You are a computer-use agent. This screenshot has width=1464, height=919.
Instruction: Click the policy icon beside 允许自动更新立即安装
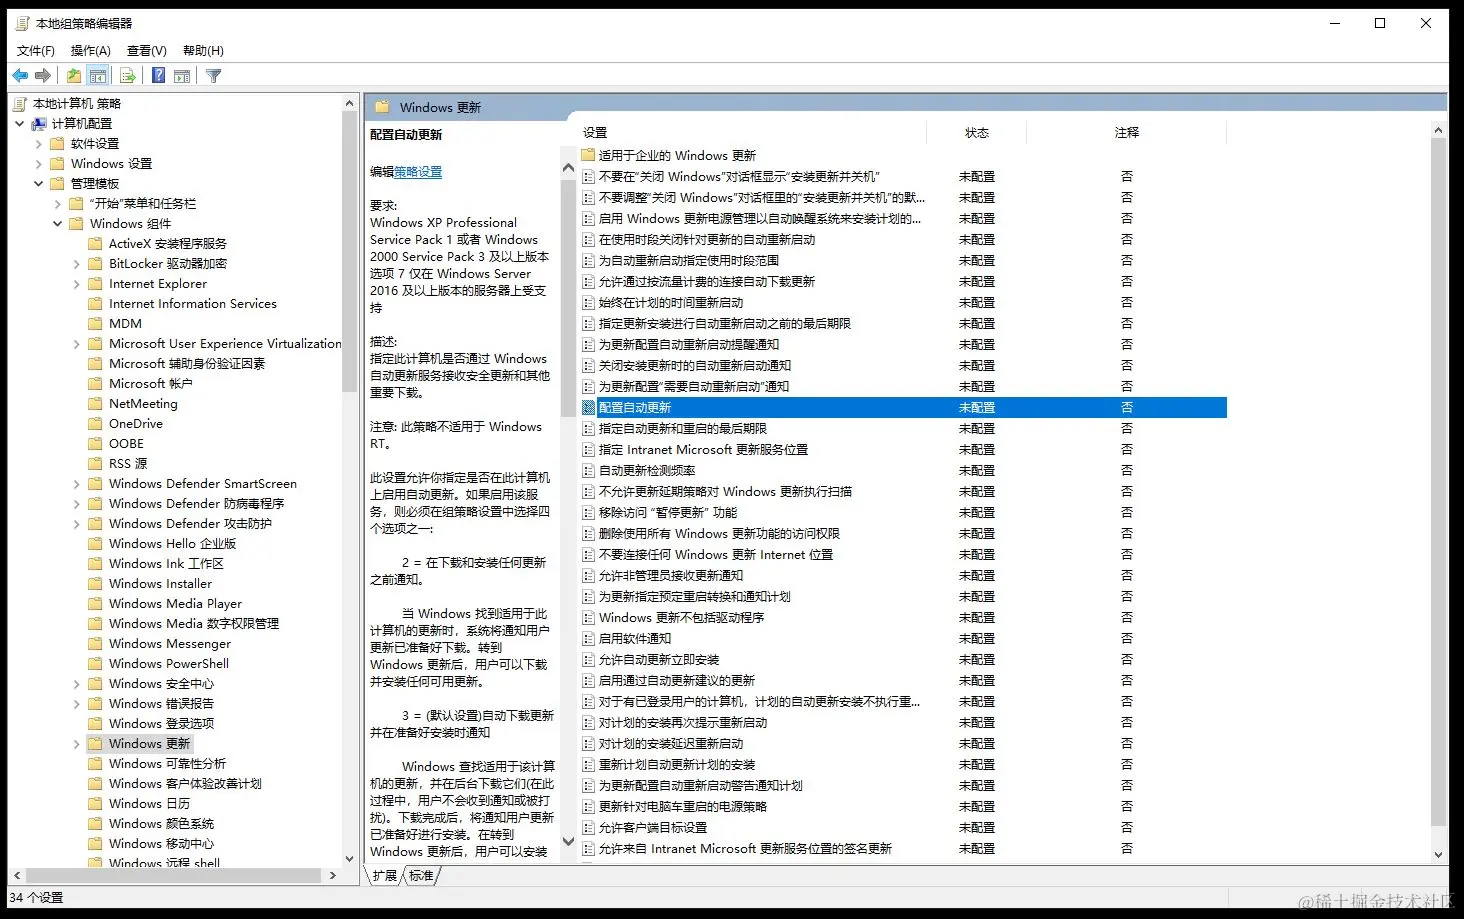589,659
